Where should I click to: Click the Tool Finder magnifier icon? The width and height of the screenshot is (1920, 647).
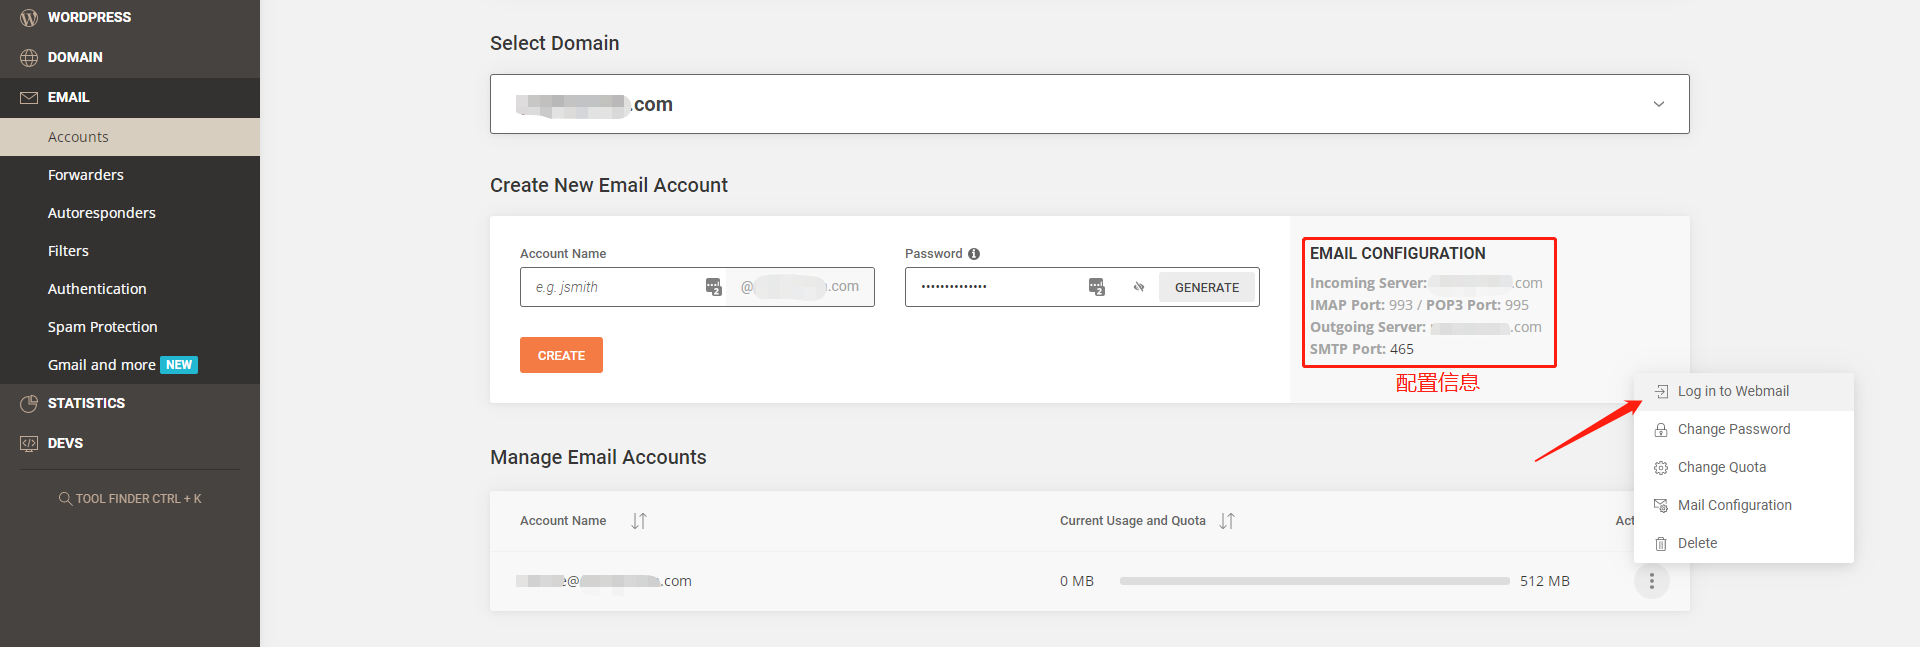65,498
